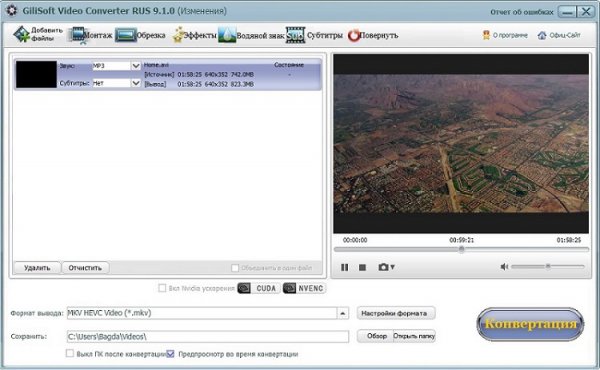This screenshot has width=600, height=370.
Task: Click the video seek bar
Action: click(x=461, y=249)
